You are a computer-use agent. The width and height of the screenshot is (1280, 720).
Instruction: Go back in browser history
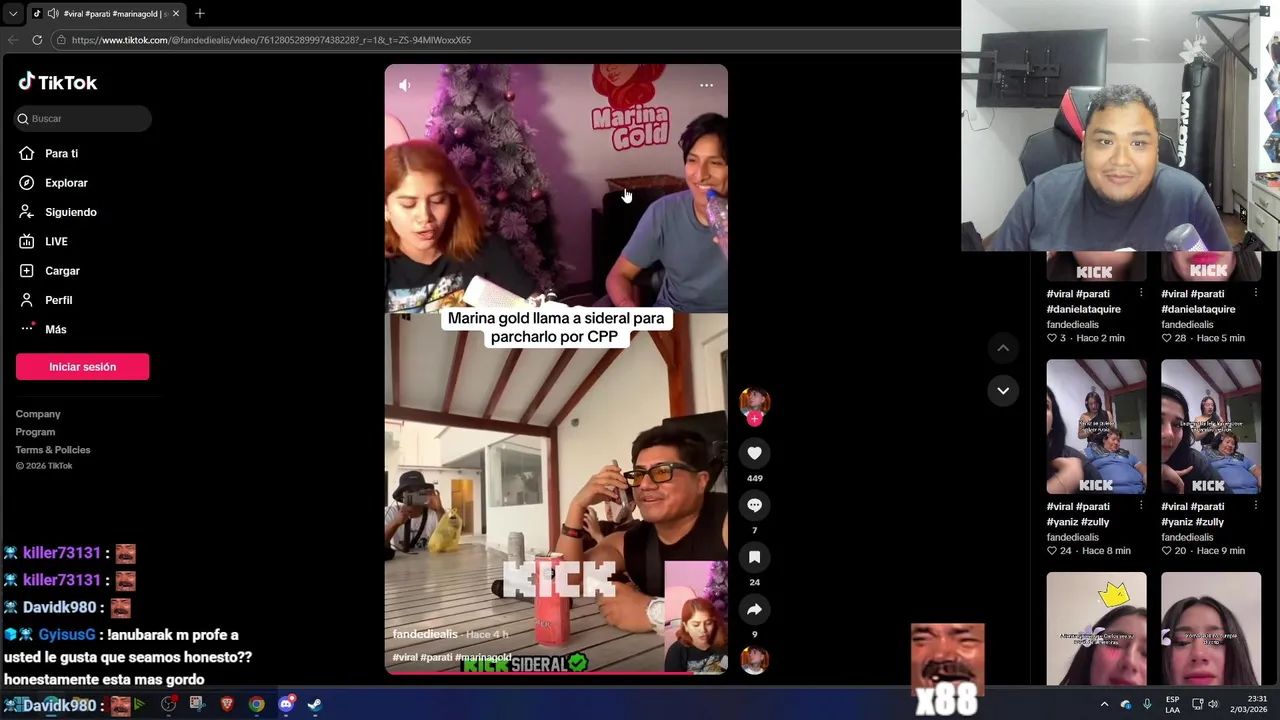click(12, 40)
